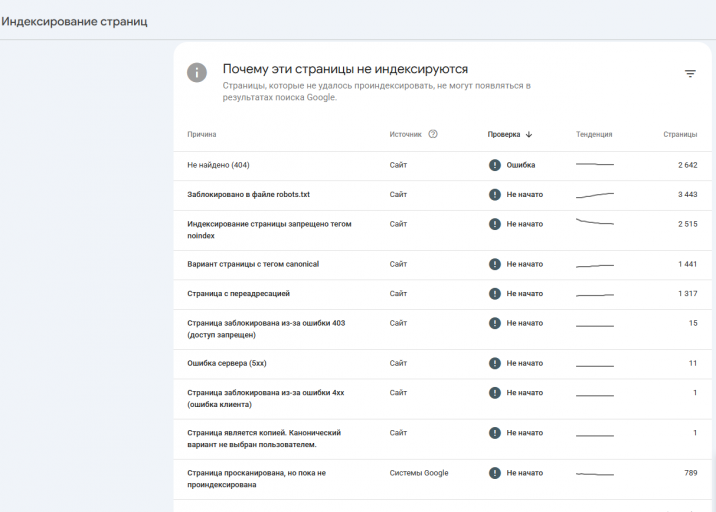Open the noindex tag reason row

[269, 230]
